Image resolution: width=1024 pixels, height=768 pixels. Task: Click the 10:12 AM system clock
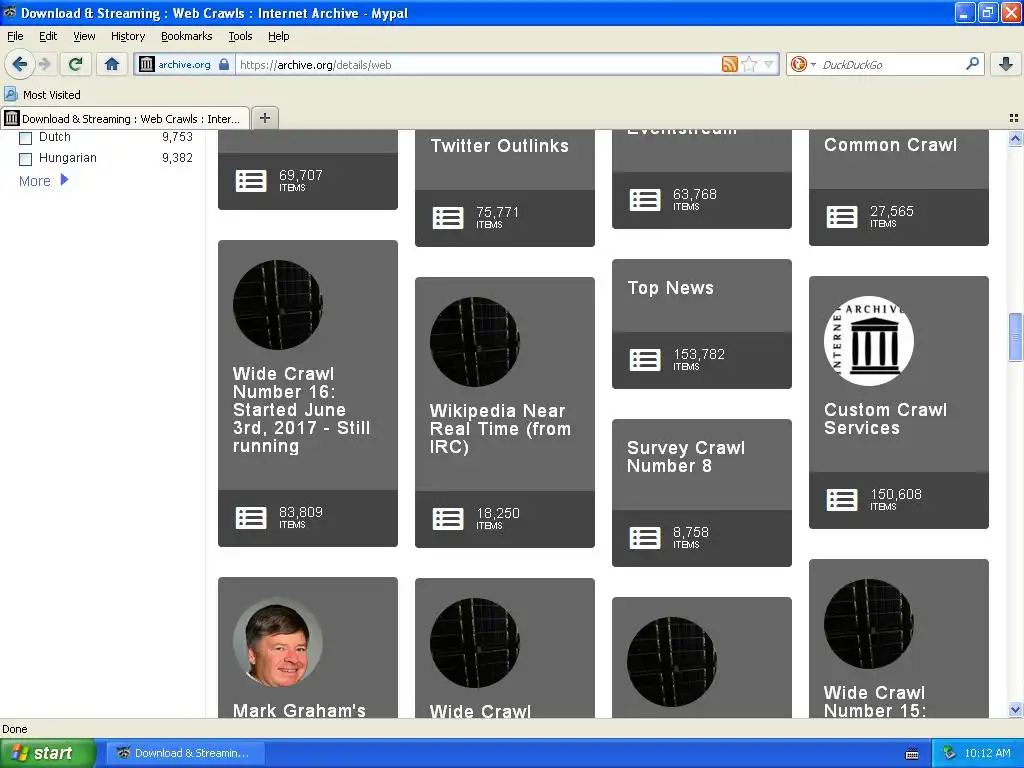click(987, 753)
